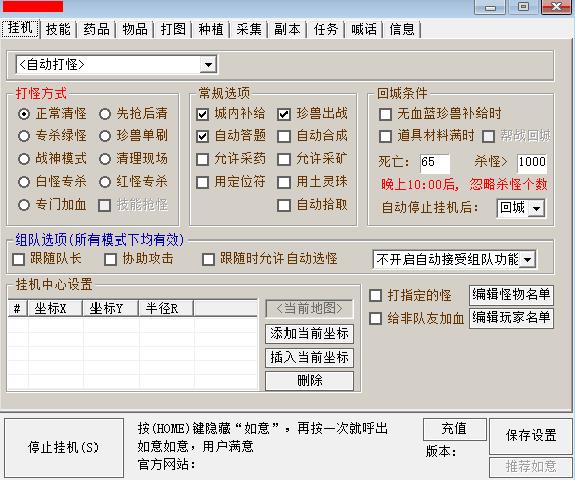Image resolution: width=575 pixels, height=480 pixels.
Task: Click the 坐标X column header
Action: point(55,308)
